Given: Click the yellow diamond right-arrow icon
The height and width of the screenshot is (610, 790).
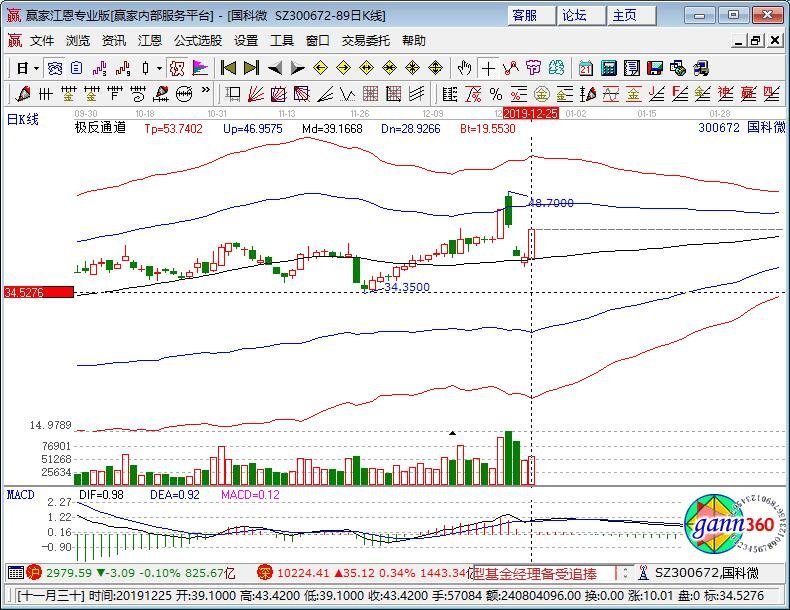Looking at the screenshot, I should 344,68.
